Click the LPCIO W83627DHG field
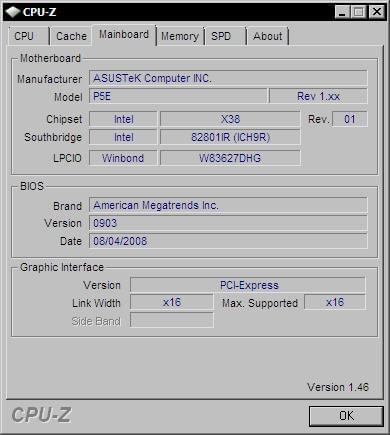 (230, 158)
